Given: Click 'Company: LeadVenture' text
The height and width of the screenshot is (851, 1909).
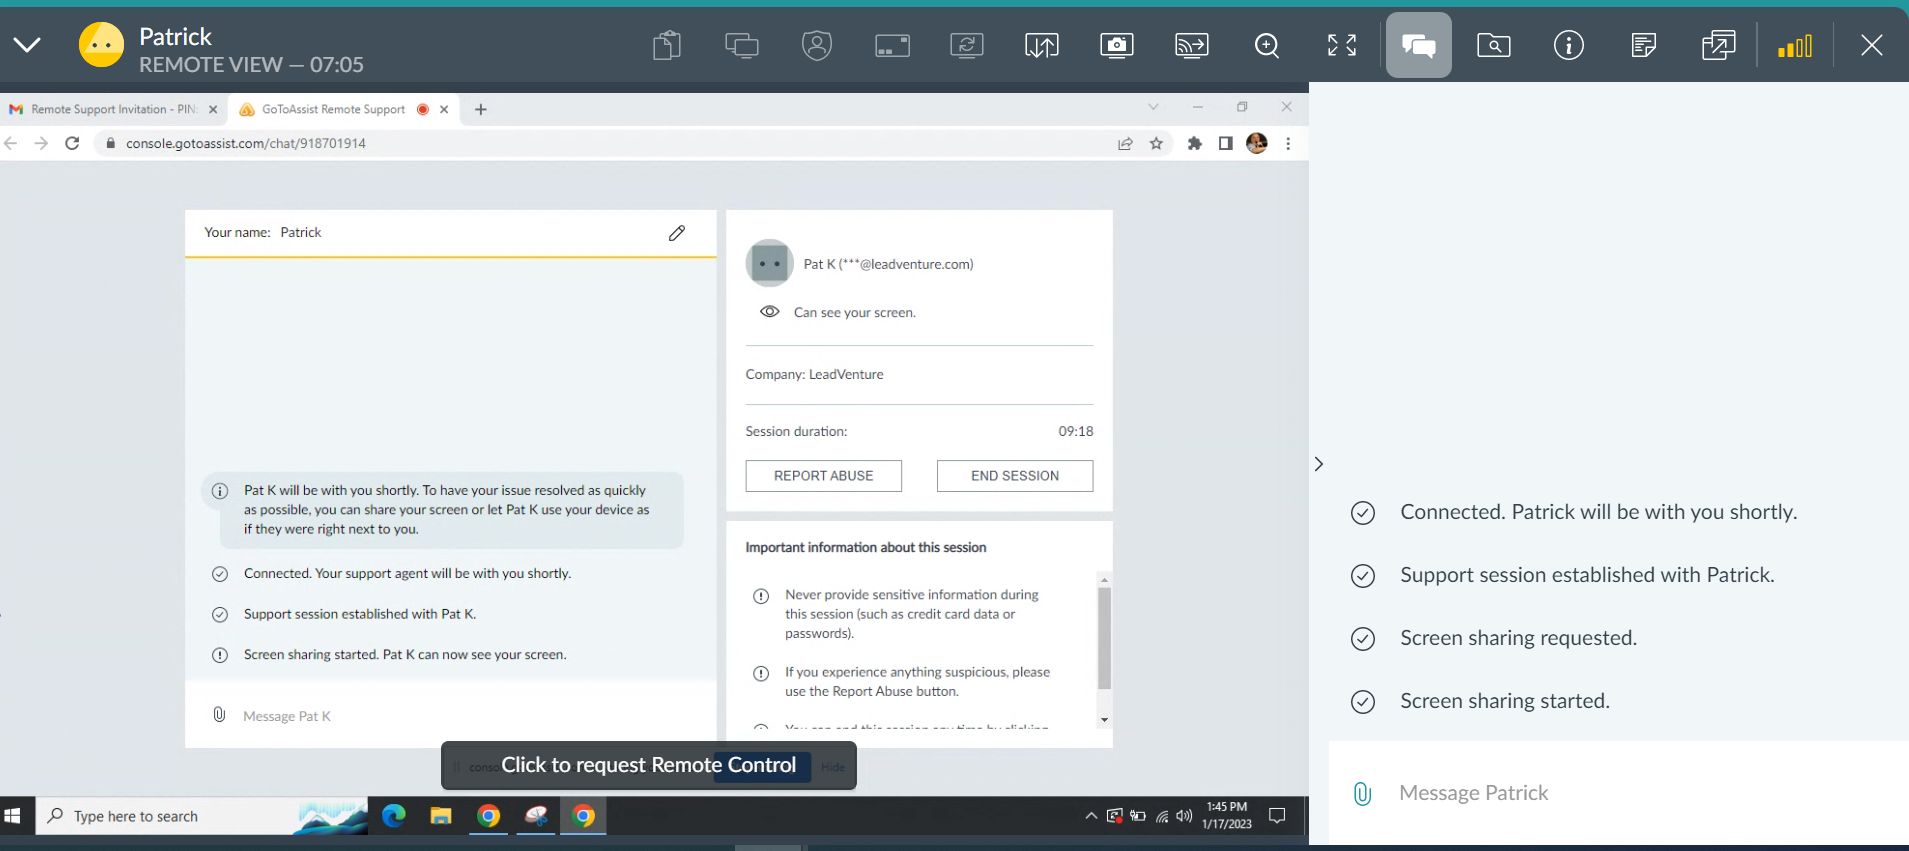Looking at the screenshot, I should tap(814, 374).
